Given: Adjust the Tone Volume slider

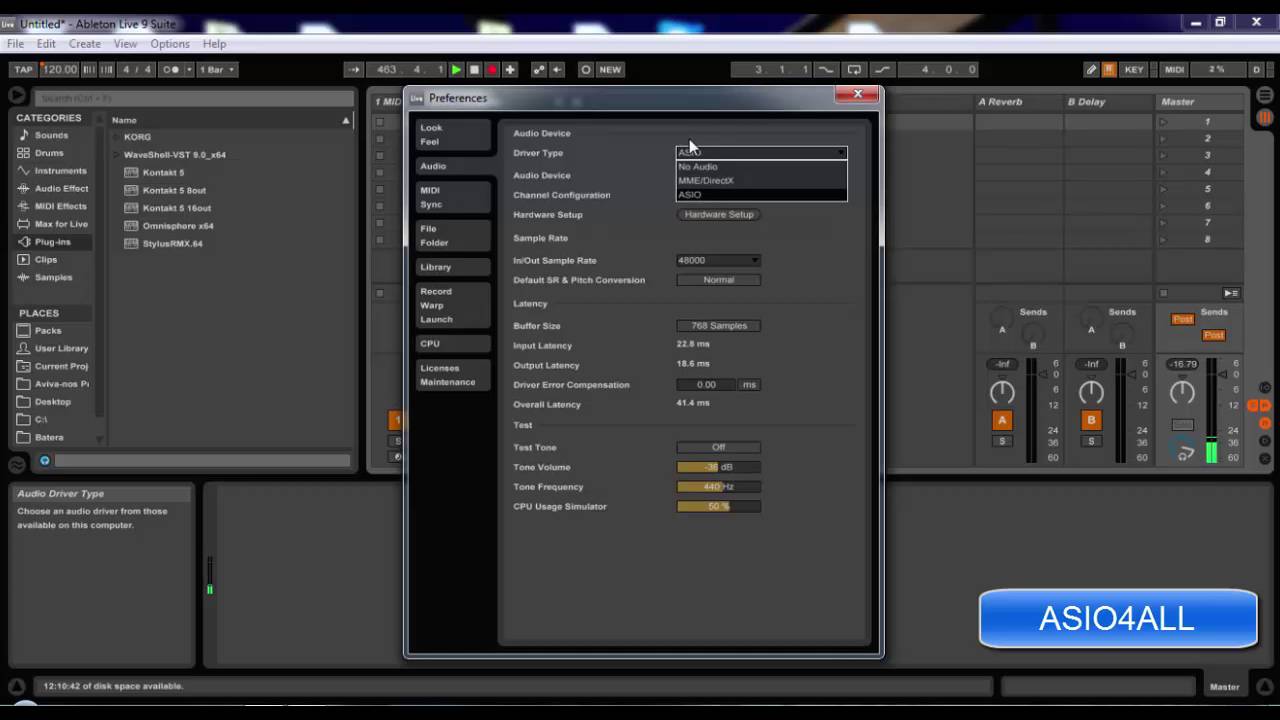Looking at the screenshot, I should pos(719,467).
